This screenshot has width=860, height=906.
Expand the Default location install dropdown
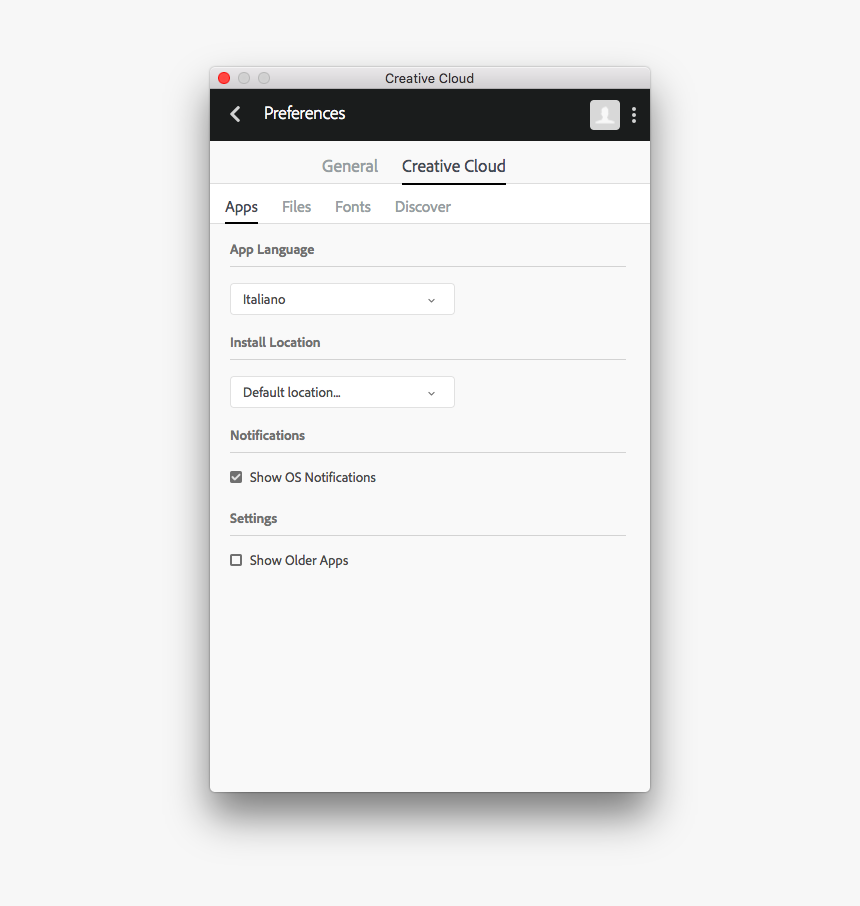pyautogui.click(x=340, y=392)
